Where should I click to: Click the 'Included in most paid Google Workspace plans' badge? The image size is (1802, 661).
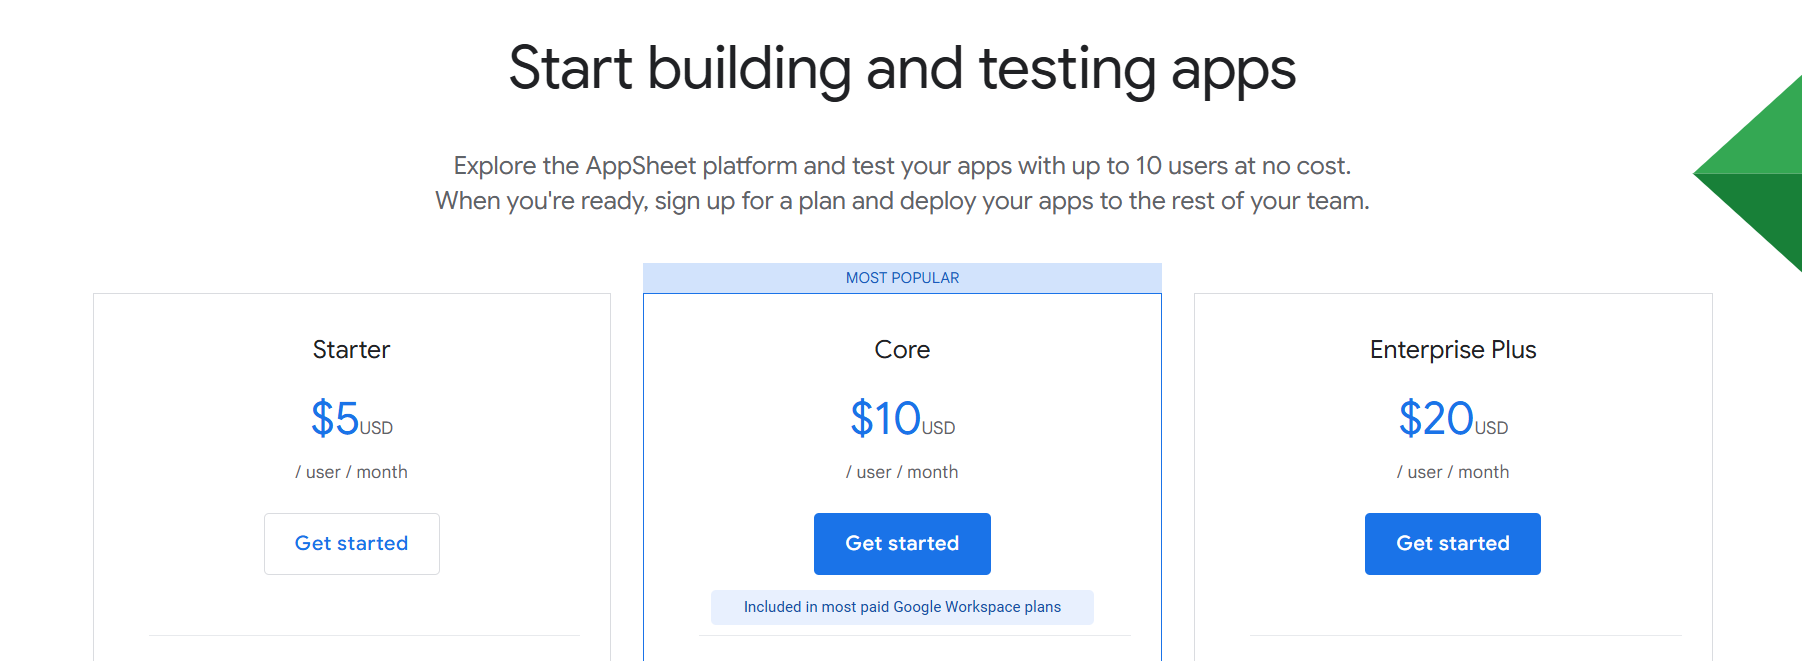pos(902,607)
